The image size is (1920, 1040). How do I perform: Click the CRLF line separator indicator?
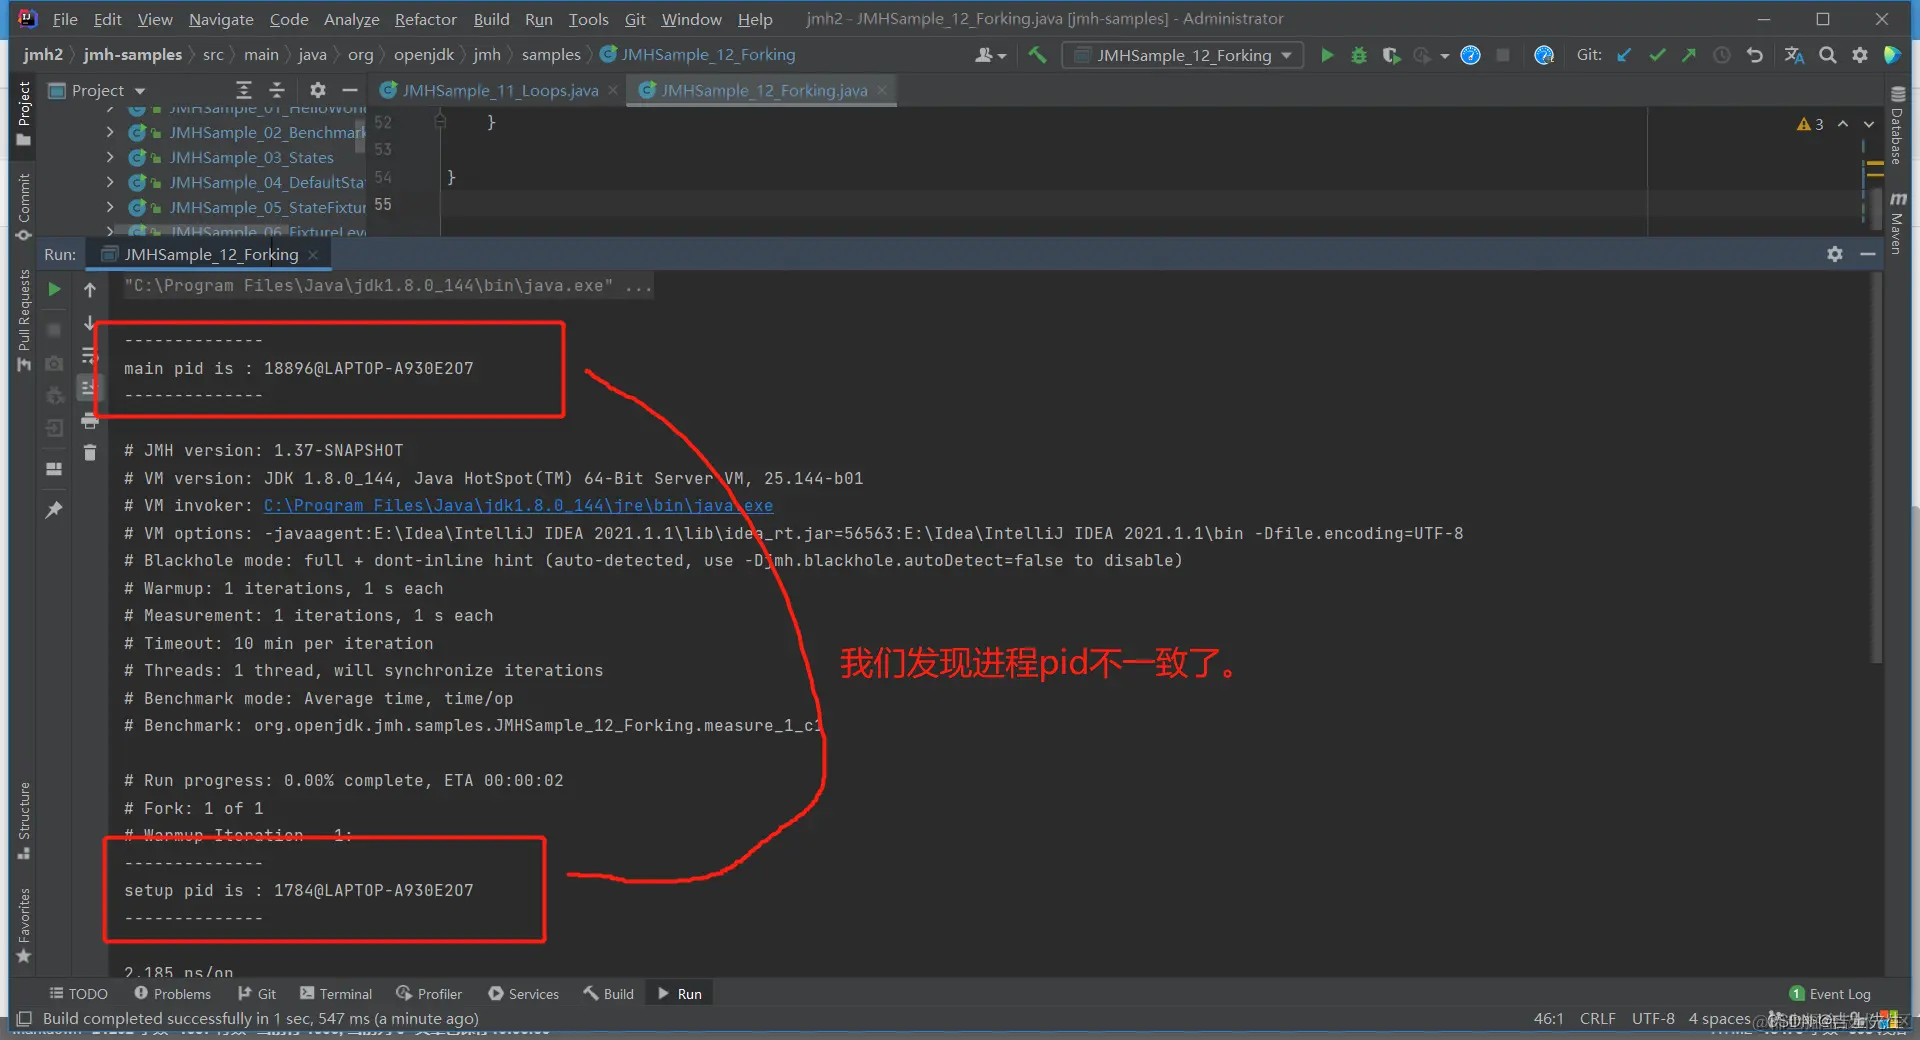[1597, 1018]
